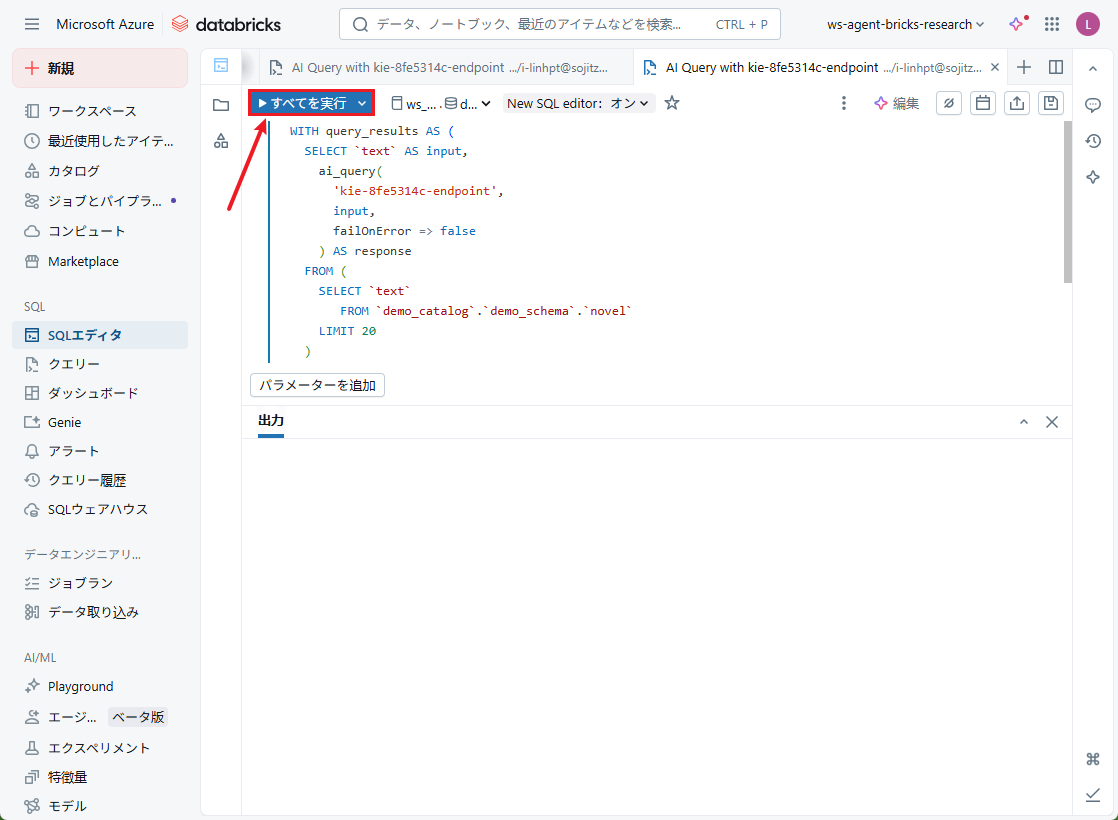This screenshot has height=820, width=1118.
Task: Click the 新規 create button
Action: [99, 68]
